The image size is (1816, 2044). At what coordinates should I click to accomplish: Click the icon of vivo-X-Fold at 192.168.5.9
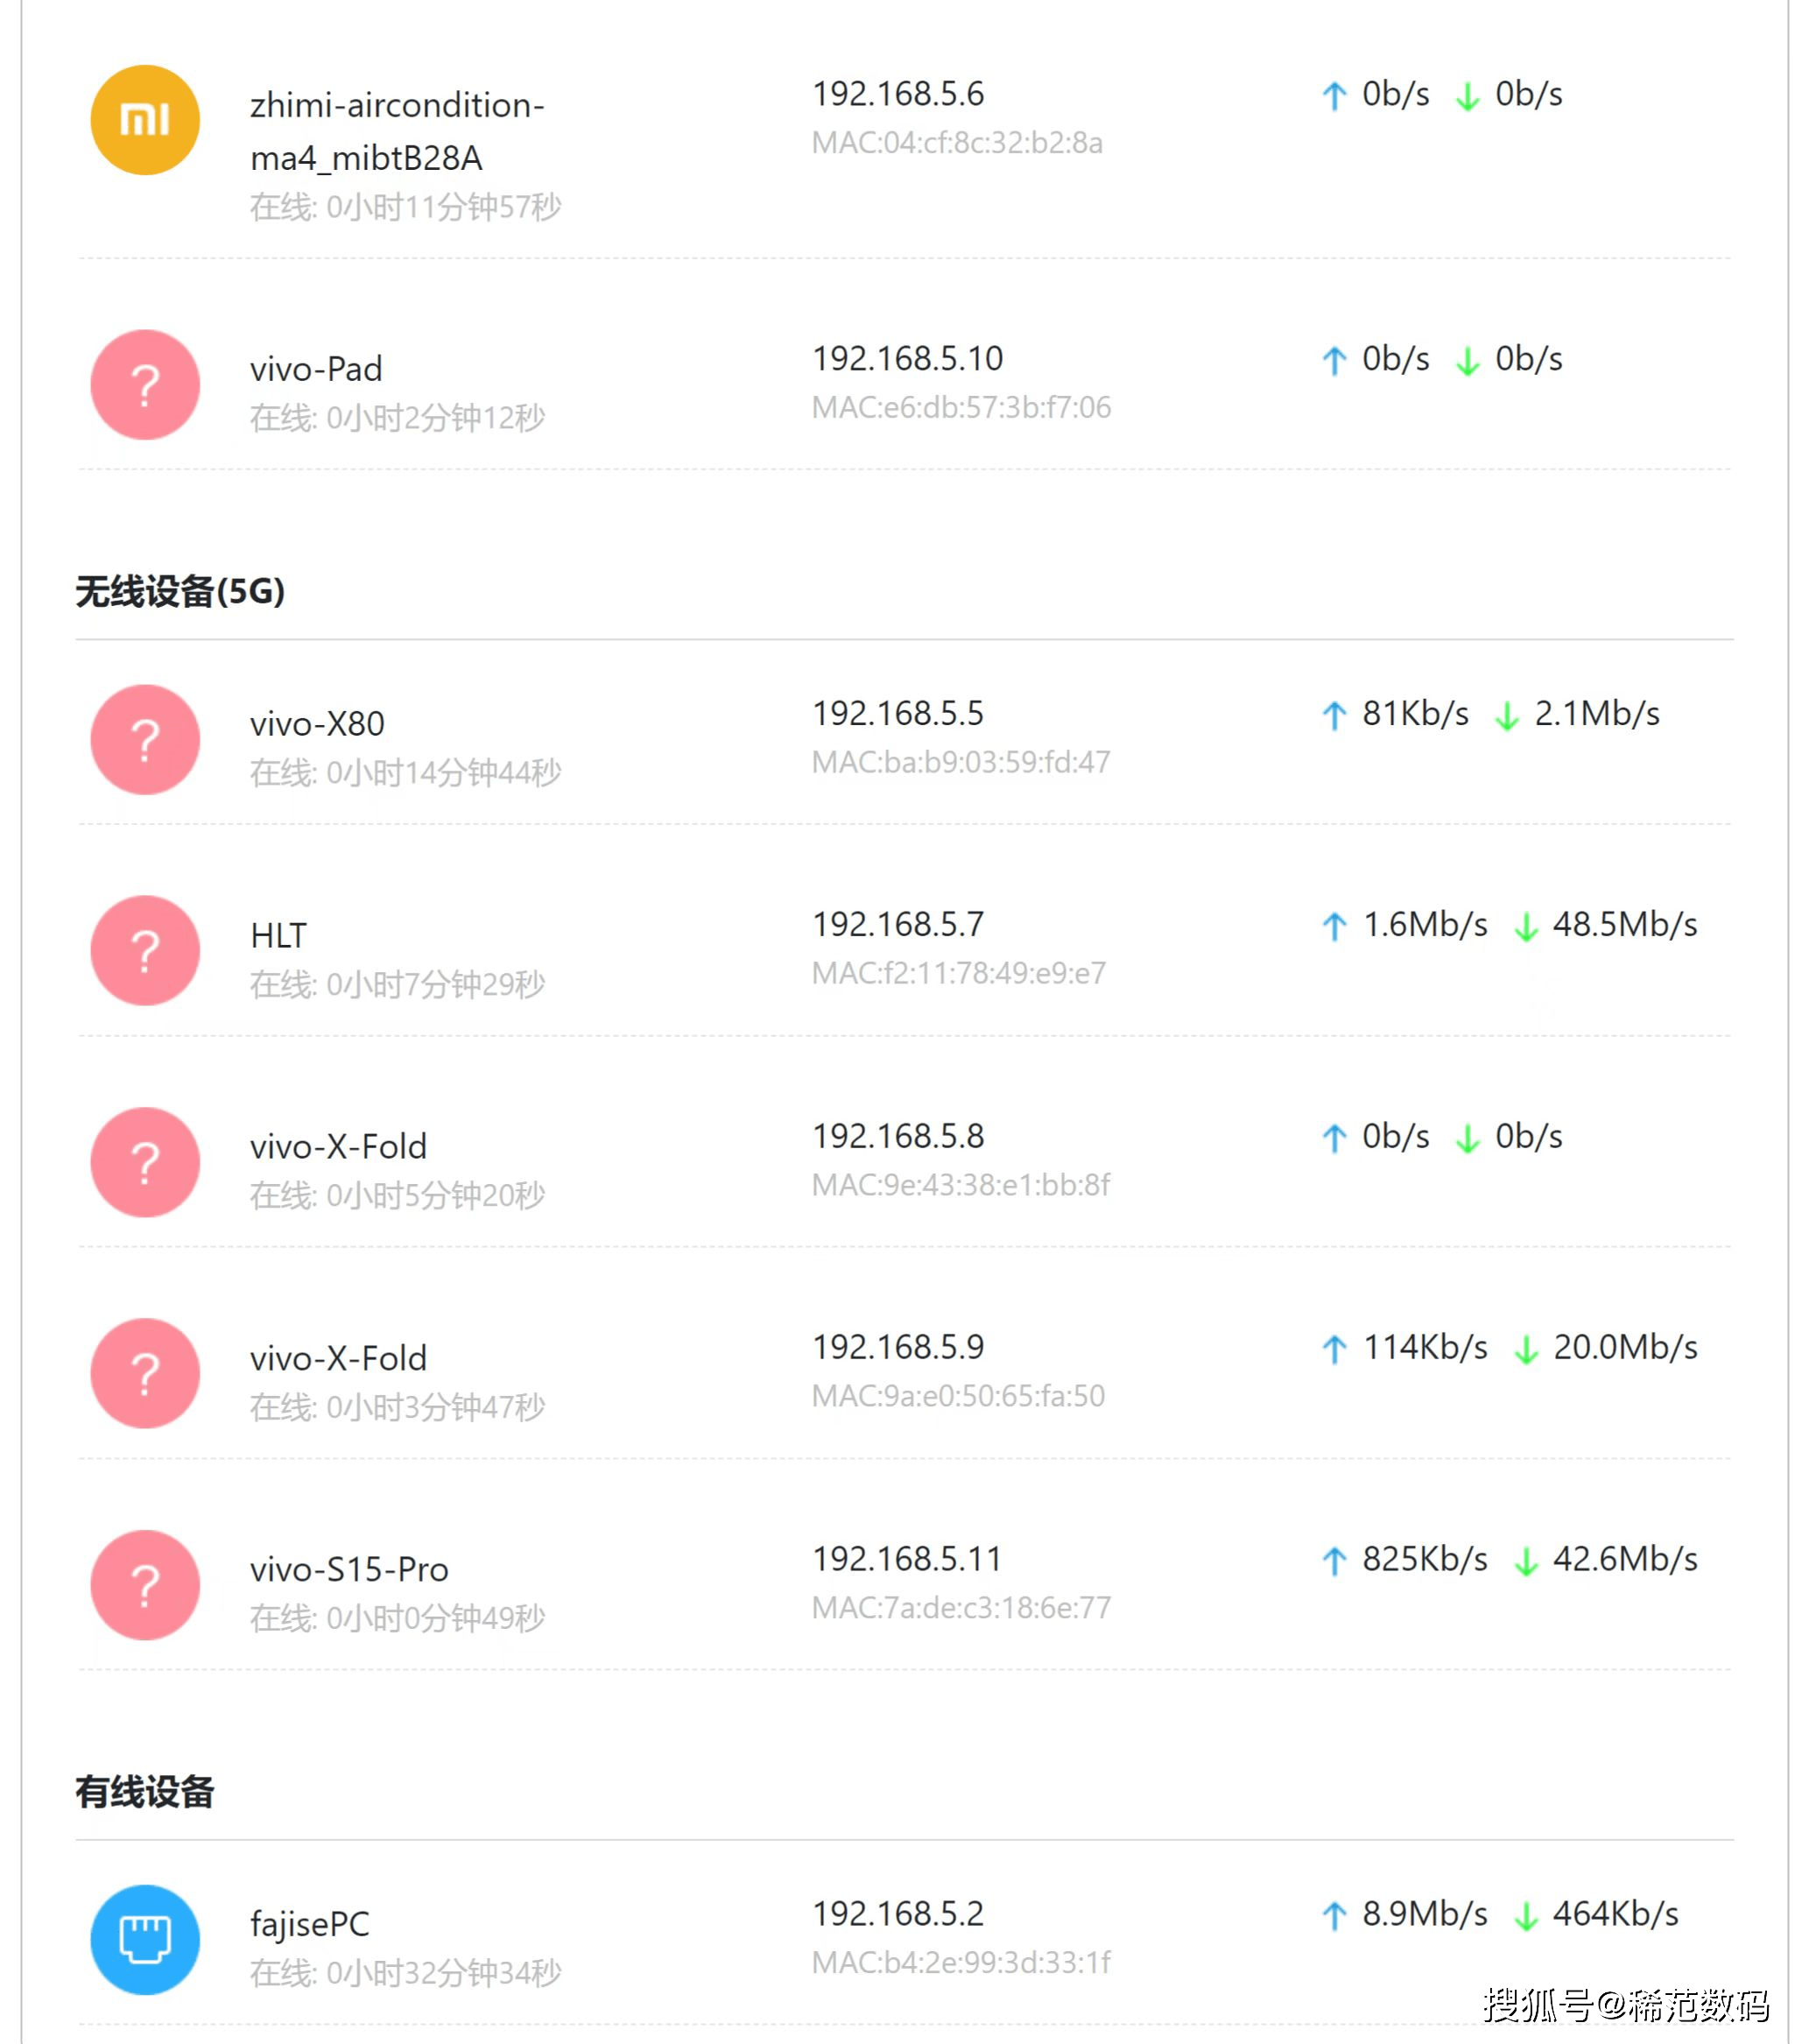pos(145,1373)
